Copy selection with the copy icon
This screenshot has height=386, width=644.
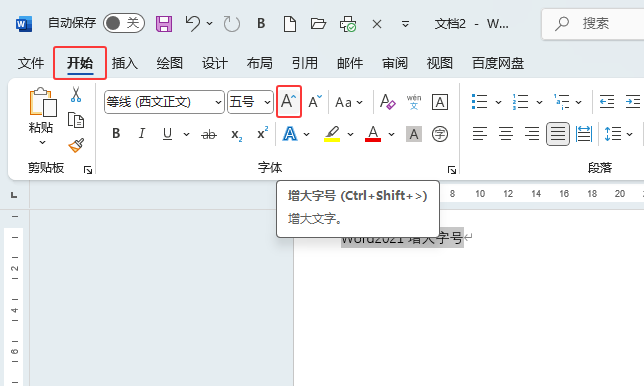[76, 120]
